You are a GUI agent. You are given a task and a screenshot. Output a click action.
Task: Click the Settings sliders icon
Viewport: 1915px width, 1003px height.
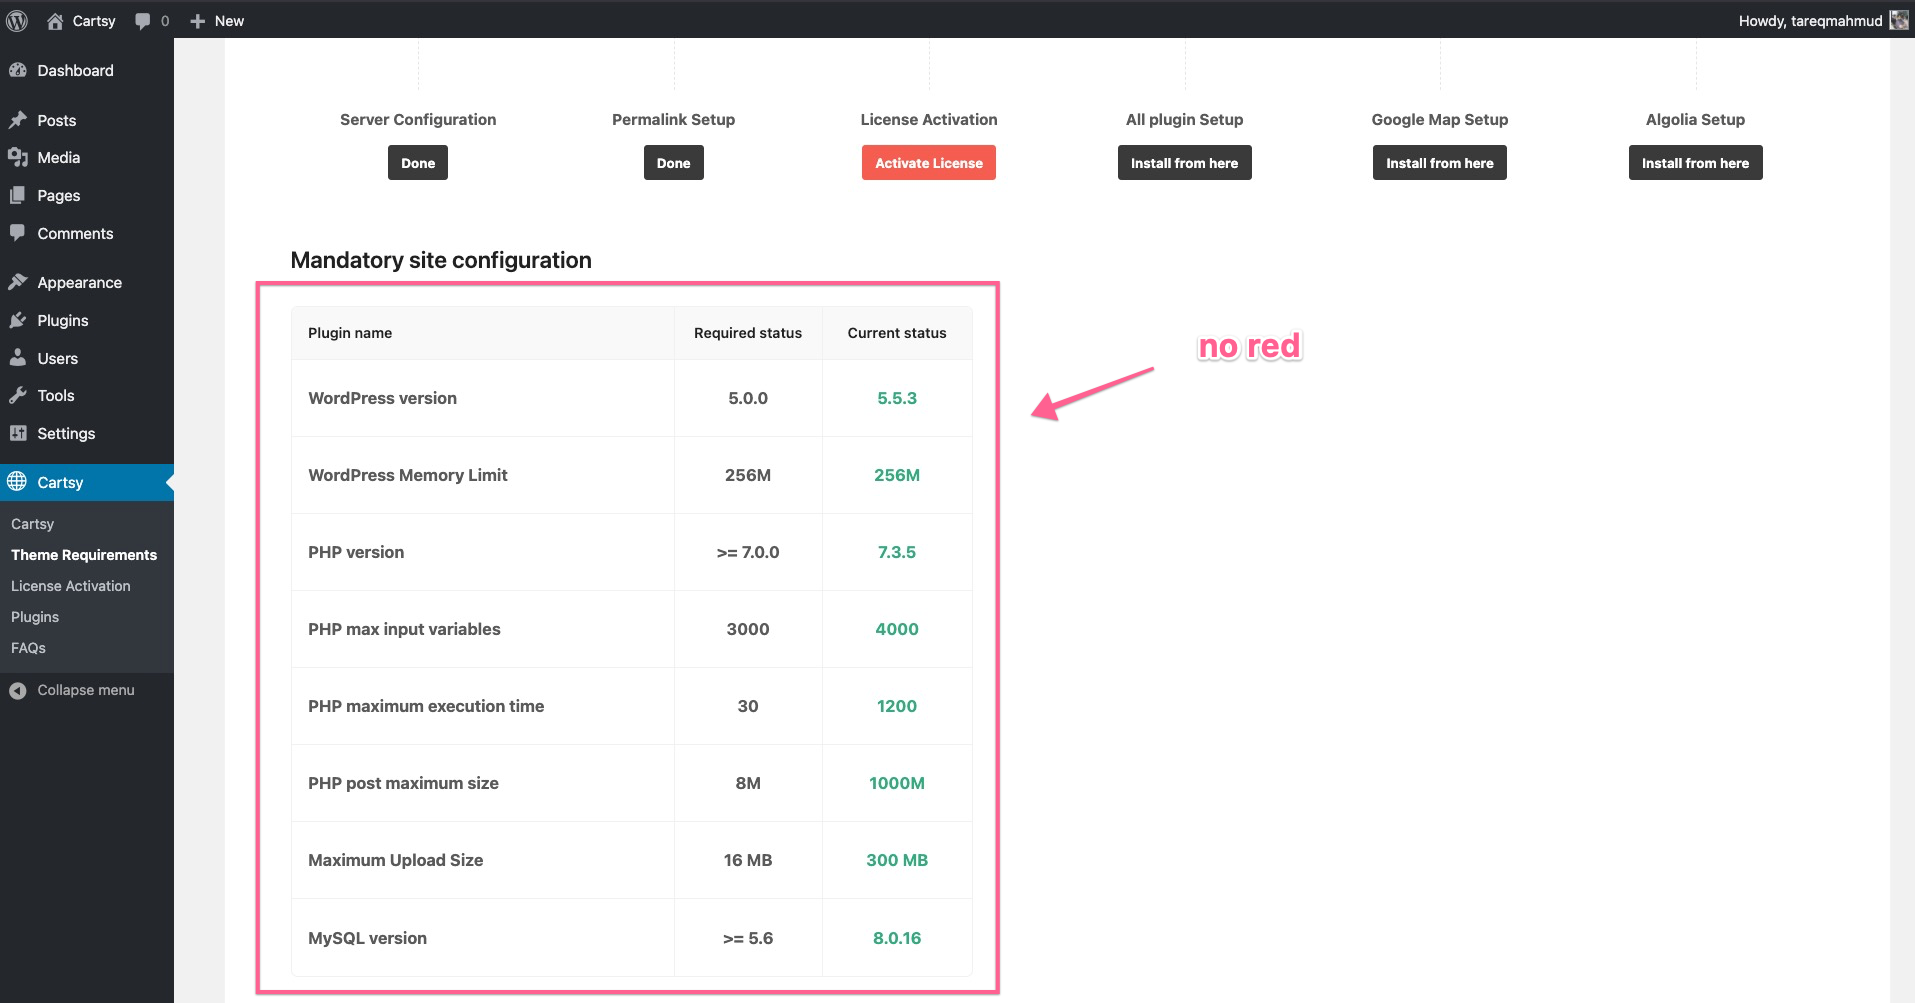(x=18, y=433)
